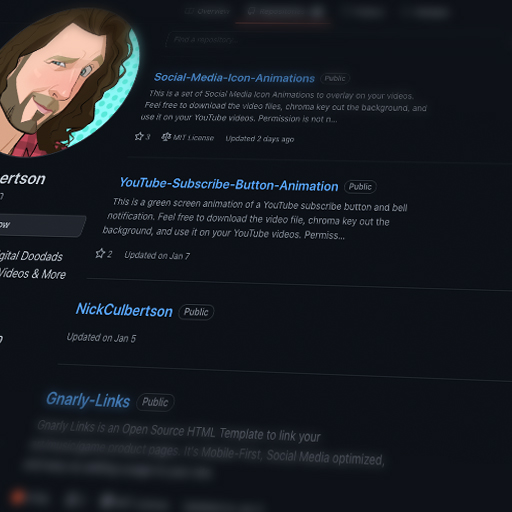The width and height of the screenshot is (512, 512).
Task: Click the Public badge beside Gnarly-Links
Action: click(x=155, y=402)
